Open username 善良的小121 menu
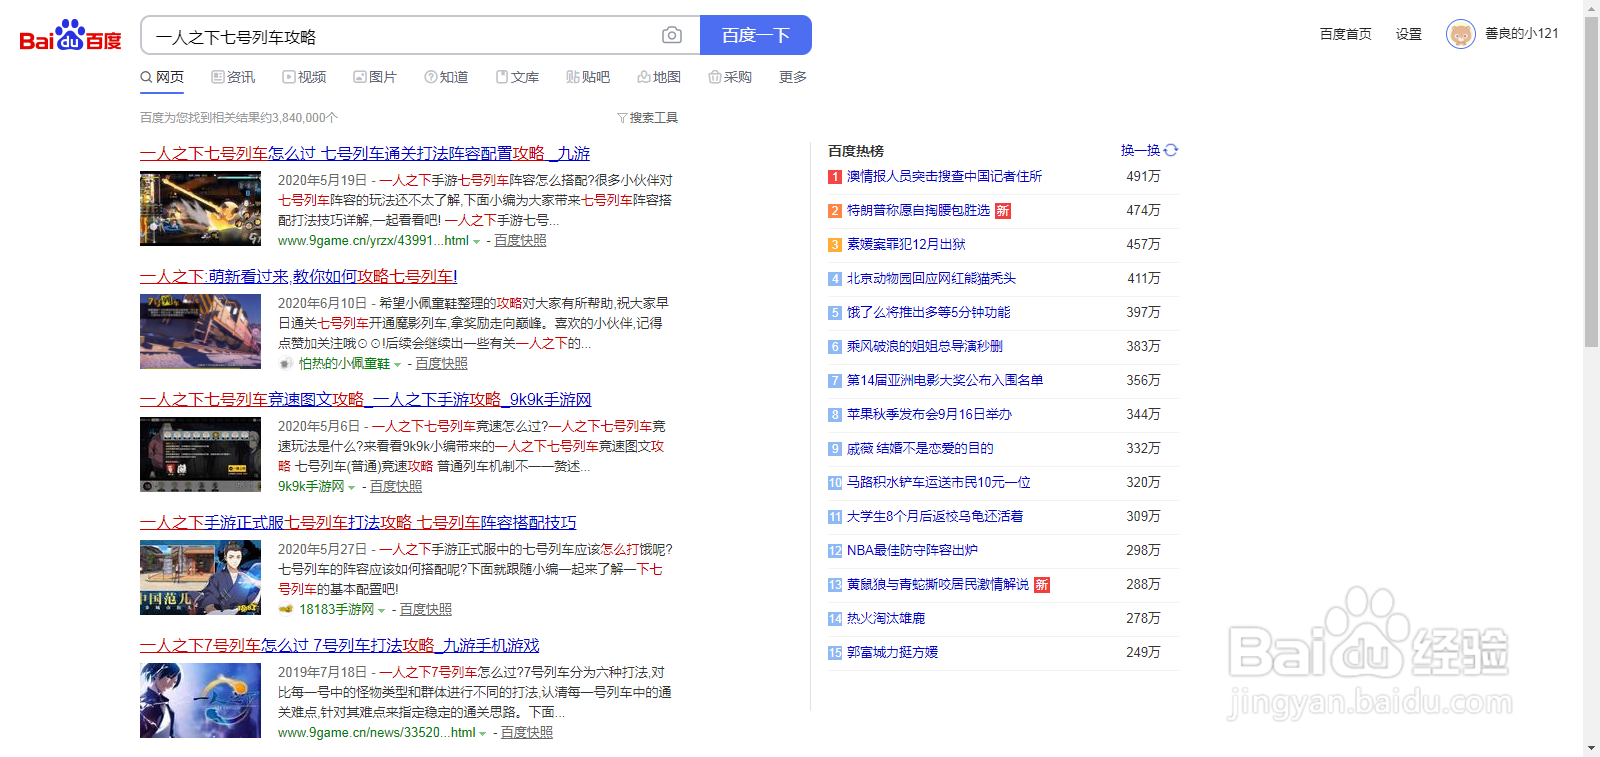This screenshot has width=1600, height=757. [1522, 34]
